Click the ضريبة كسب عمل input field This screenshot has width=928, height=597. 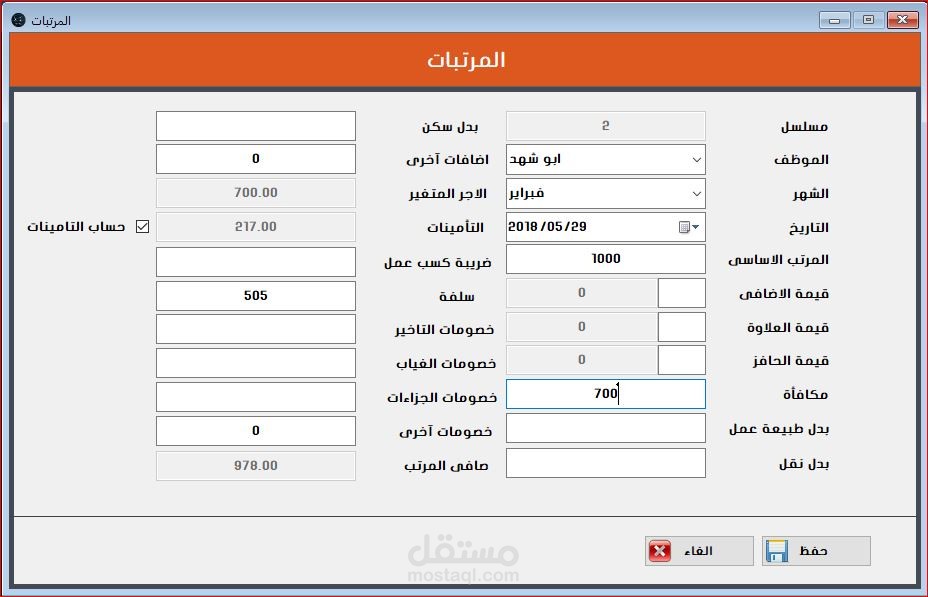coord(256,262)
